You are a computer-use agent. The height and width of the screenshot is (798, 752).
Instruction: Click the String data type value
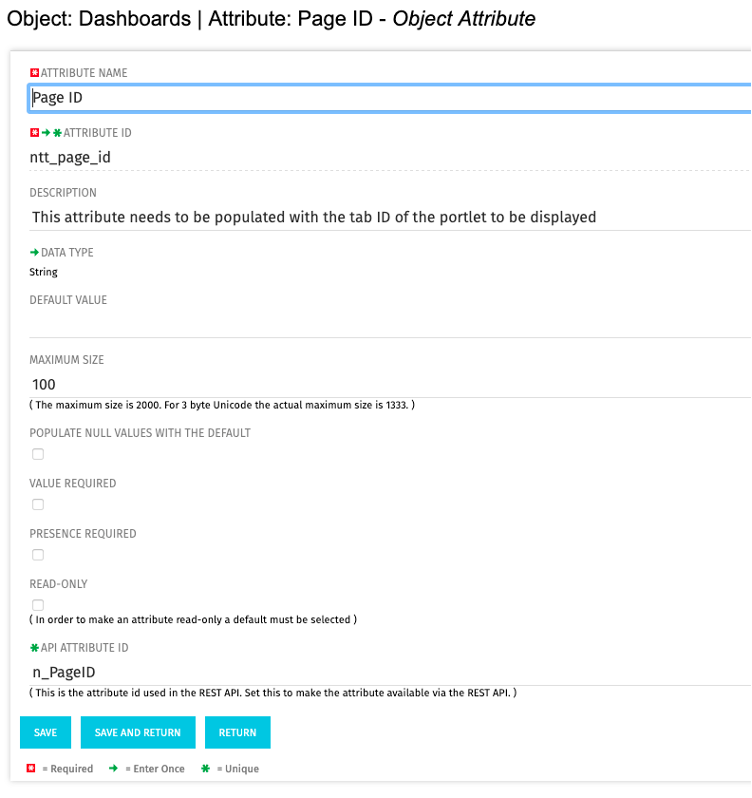pyautogui.click(x=44, y=272)
